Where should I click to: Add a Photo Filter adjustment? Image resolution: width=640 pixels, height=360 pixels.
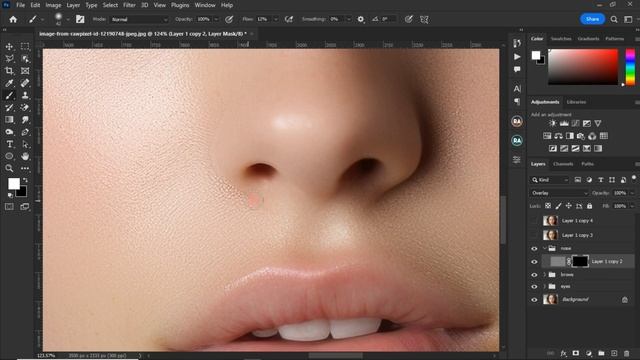pyautogui.click(x=581, y=136)
